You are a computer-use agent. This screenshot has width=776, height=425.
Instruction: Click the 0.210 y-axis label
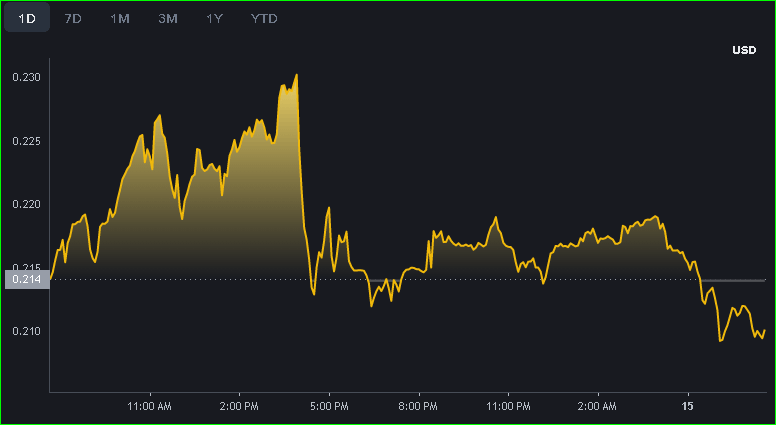(29, 331)
